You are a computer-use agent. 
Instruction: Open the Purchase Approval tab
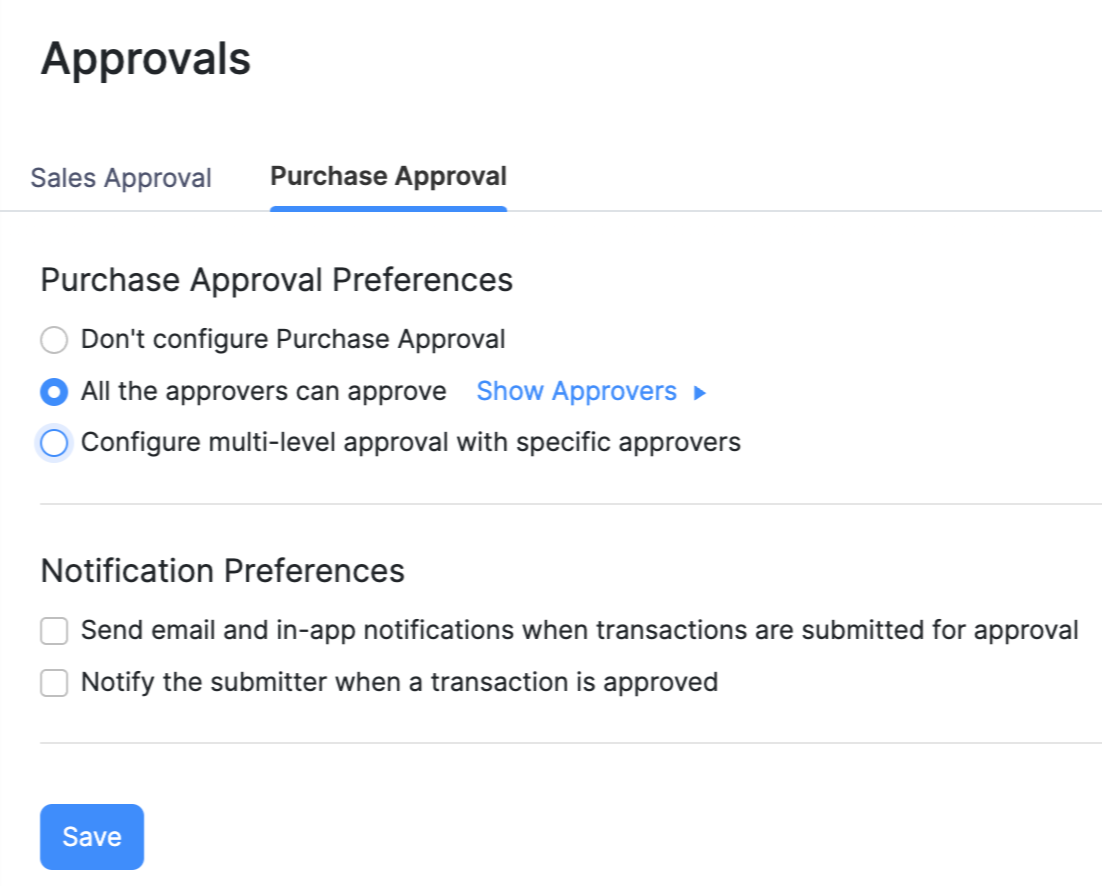point(388,175)
